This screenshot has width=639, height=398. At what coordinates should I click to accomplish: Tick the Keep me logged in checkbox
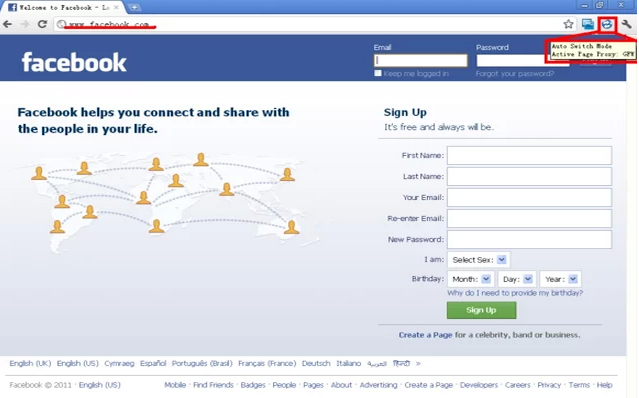coord(378,73)
